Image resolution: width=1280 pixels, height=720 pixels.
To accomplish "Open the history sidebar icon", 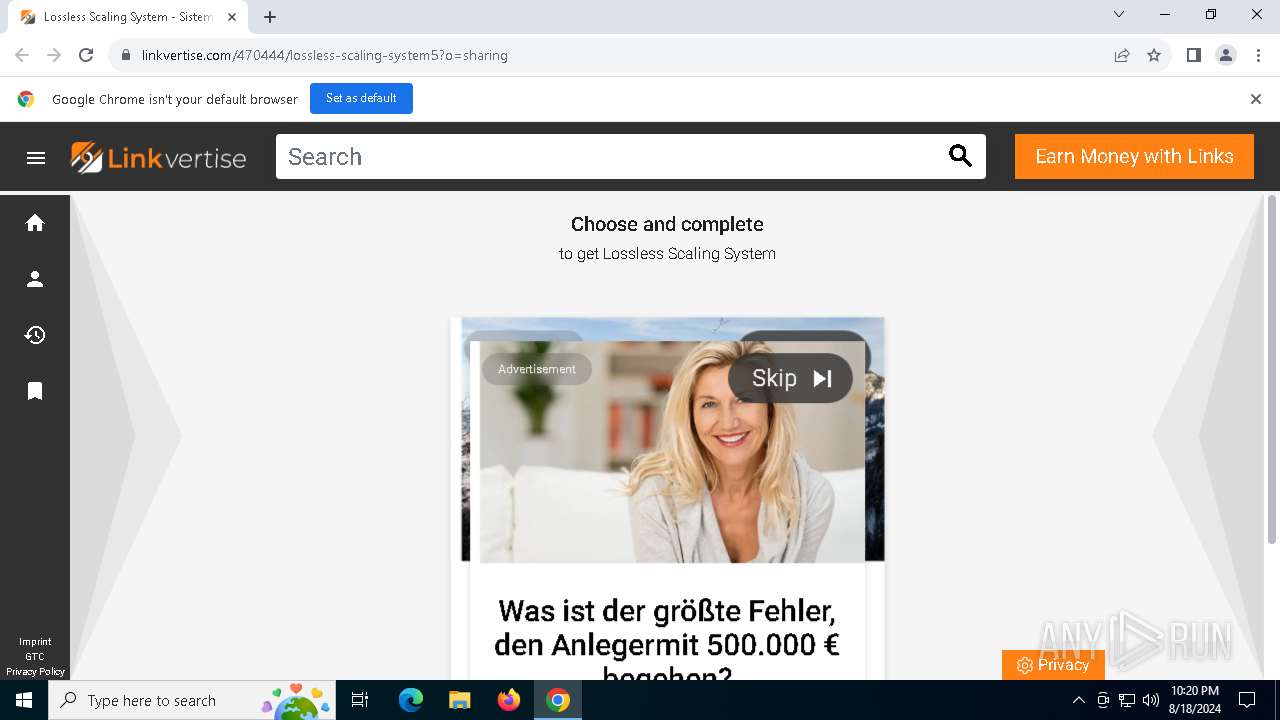I will pyautogui.click(x=35, y=335).
